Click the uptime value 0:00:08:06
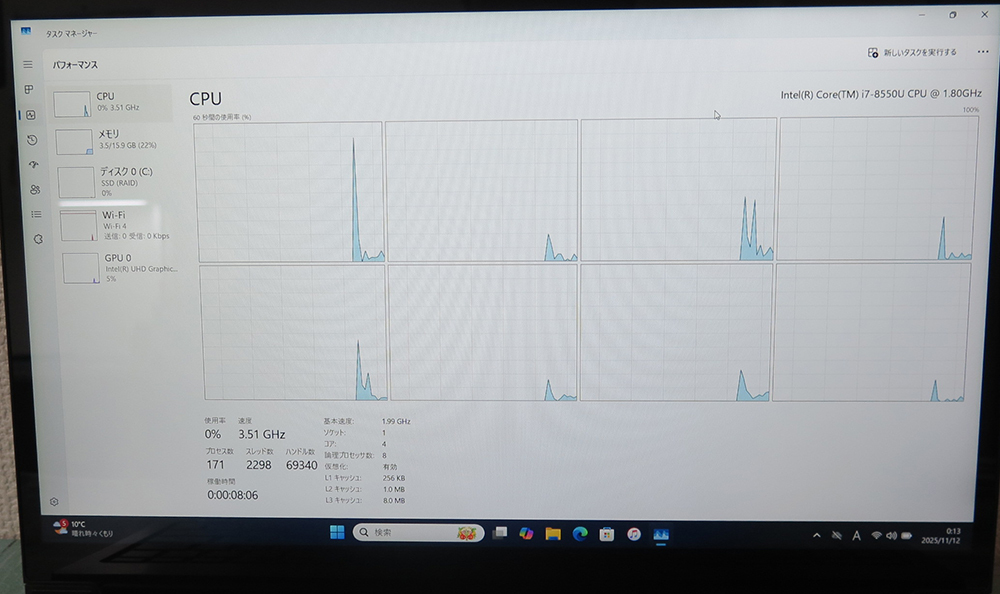1000x594 pixels. pos(233,495)
